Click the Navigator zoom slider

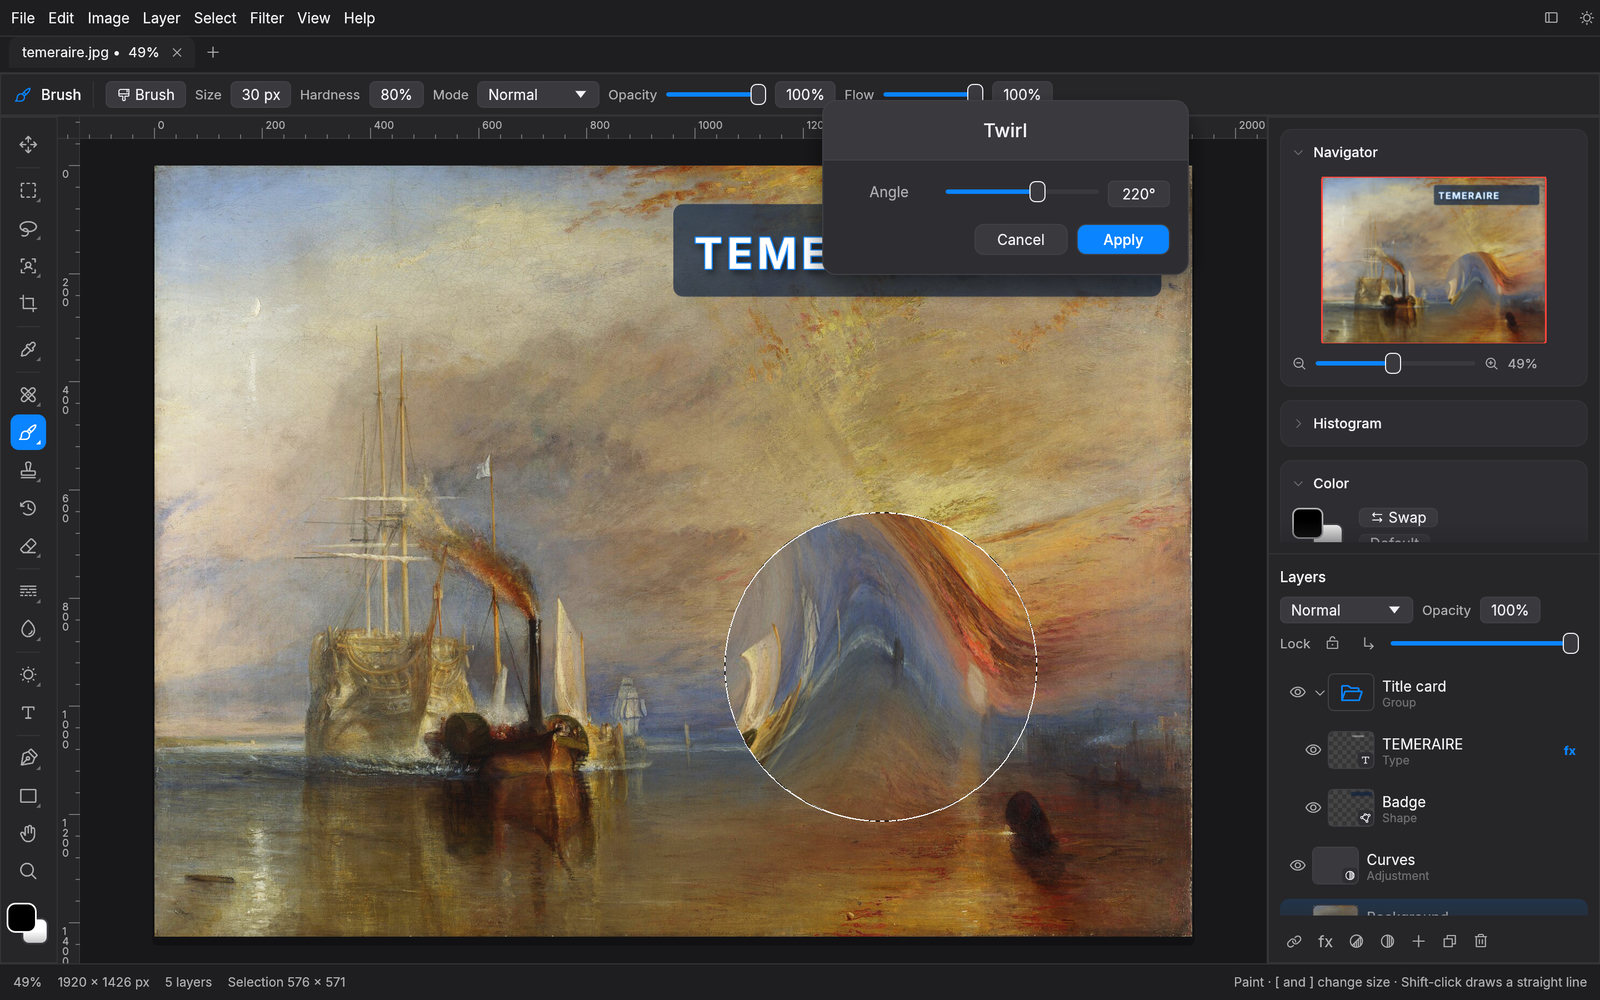coord(1395,364)
